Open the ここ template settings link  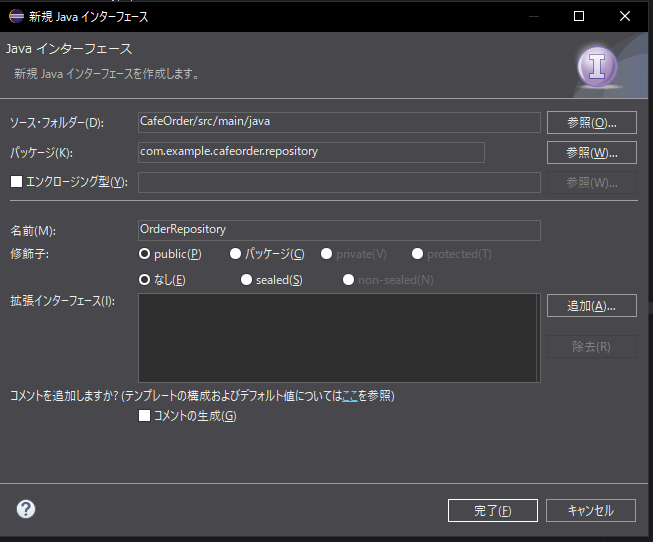(x=349, y=396)
